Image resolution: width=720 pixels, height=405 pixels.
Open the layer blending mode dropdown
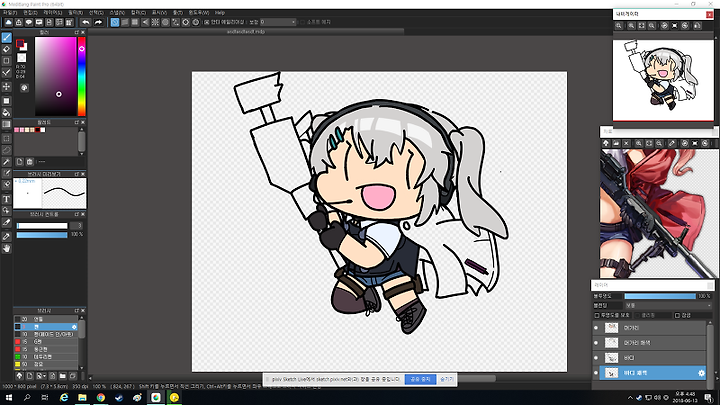pyautogui.click(x=668, y=305)
